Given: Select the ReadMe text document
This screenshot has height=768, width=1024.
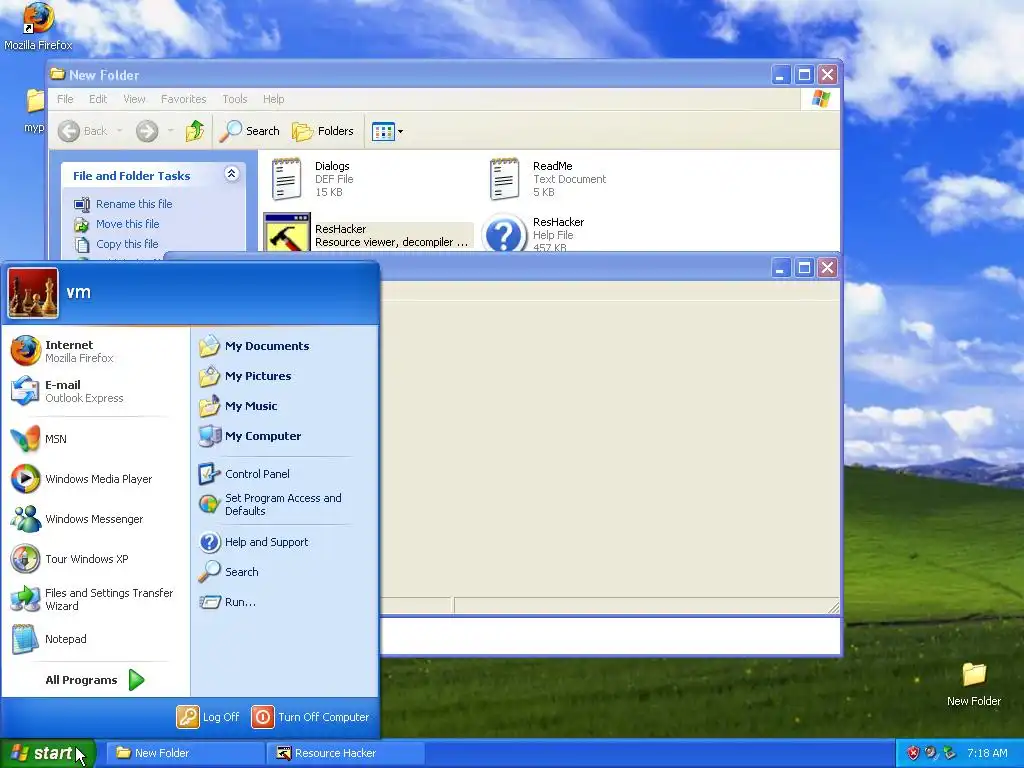Looking at the screenshot, I should tap(547, 179).
